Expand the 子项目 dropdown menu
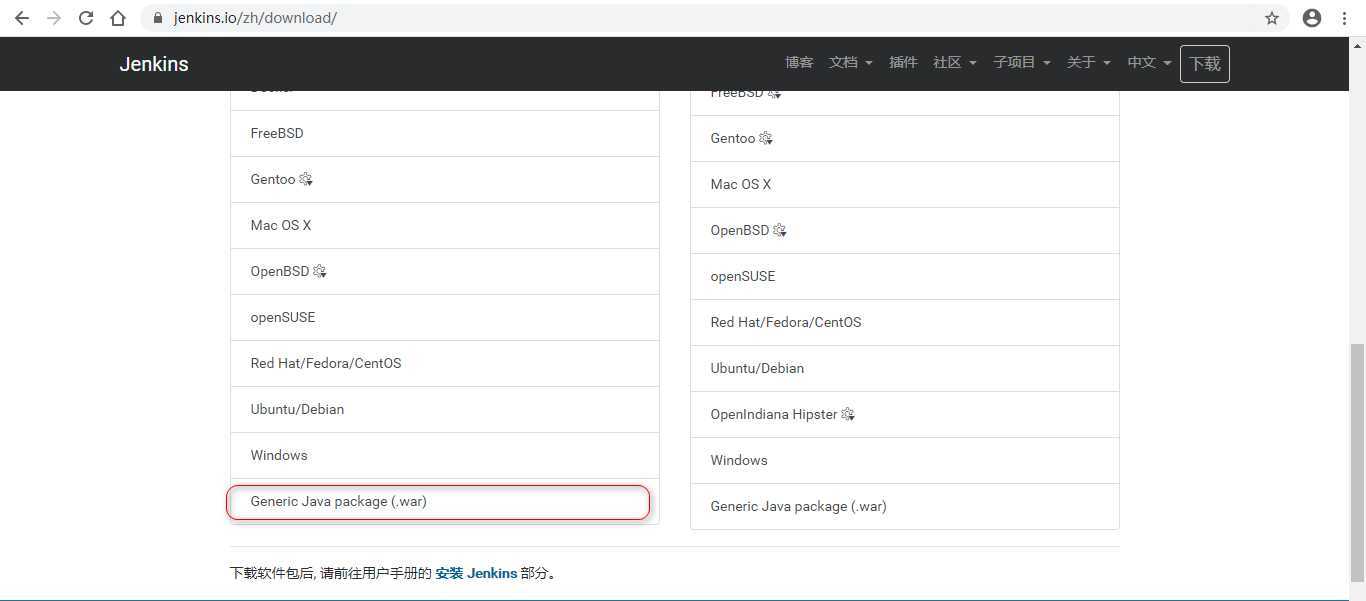This screenshot has height=601, width=1366. point(1022,62)
